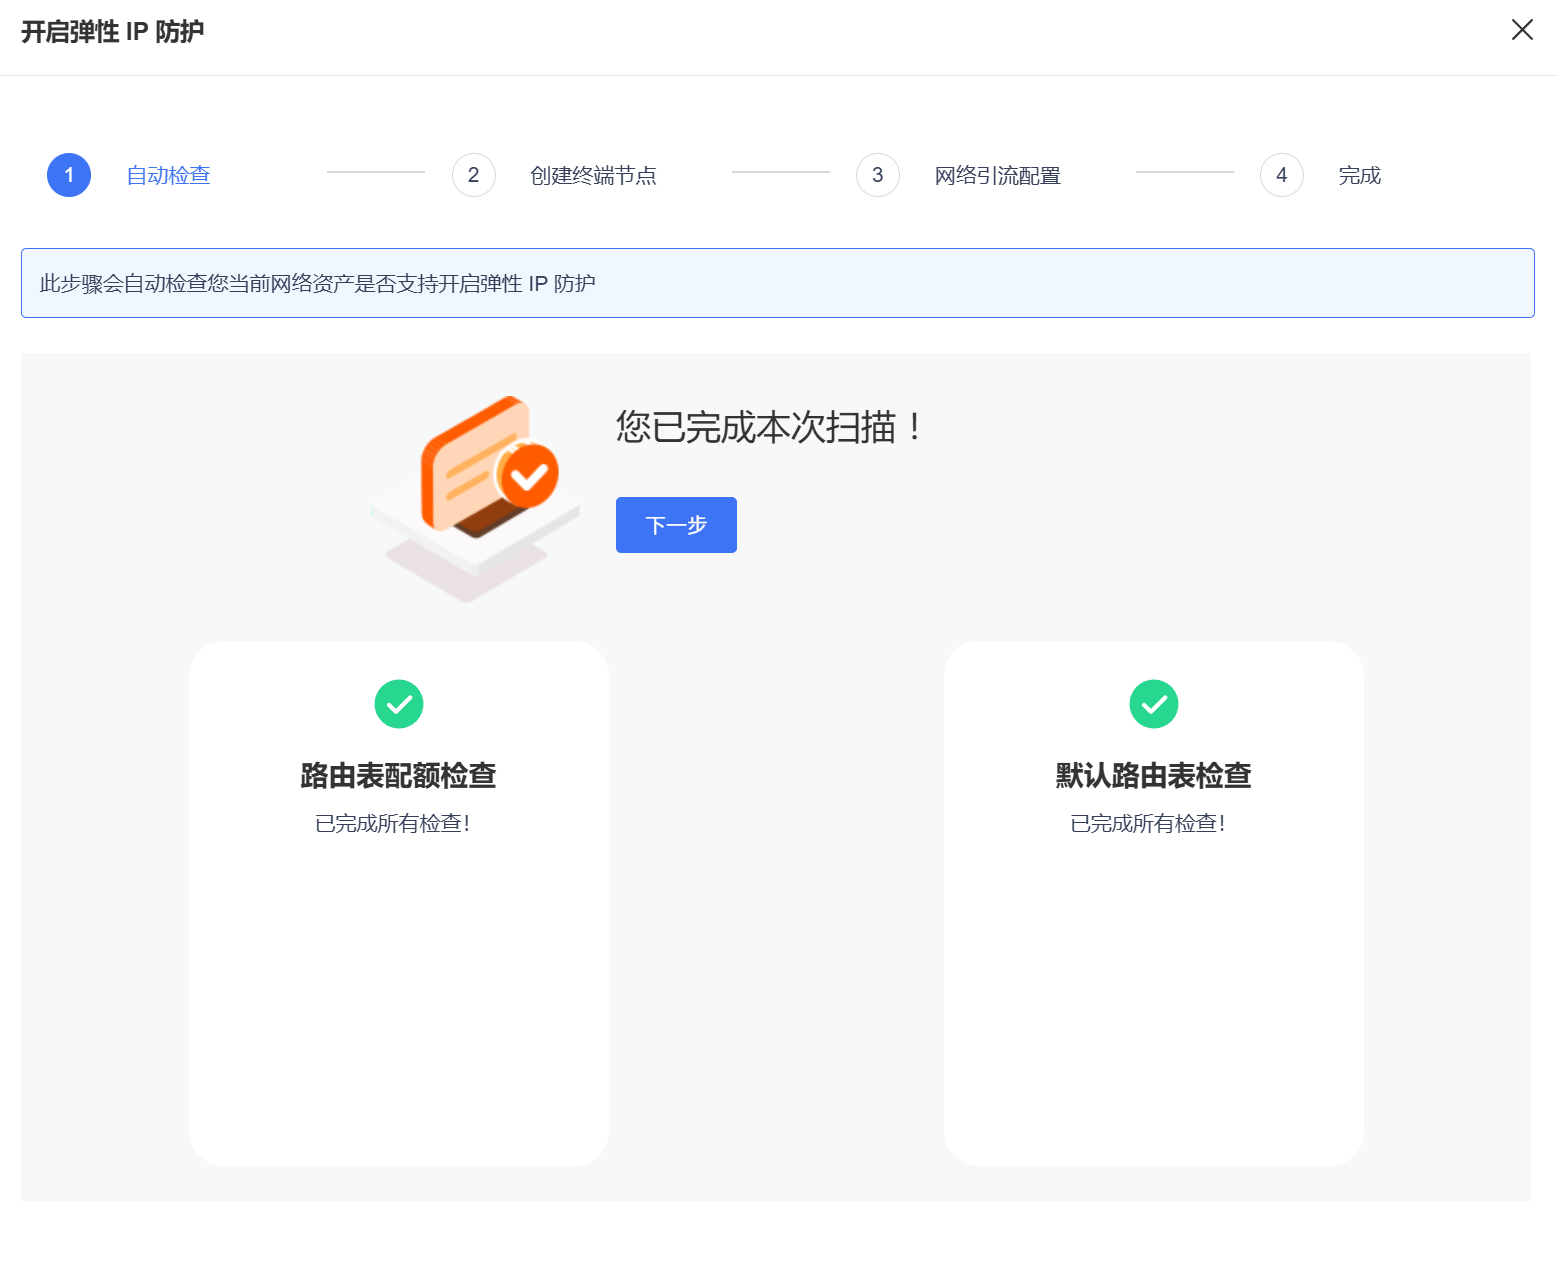The image size is (1557, 1267).
Task: Click green checkmark above 路由表配额检查
Action: click(399, 704)
